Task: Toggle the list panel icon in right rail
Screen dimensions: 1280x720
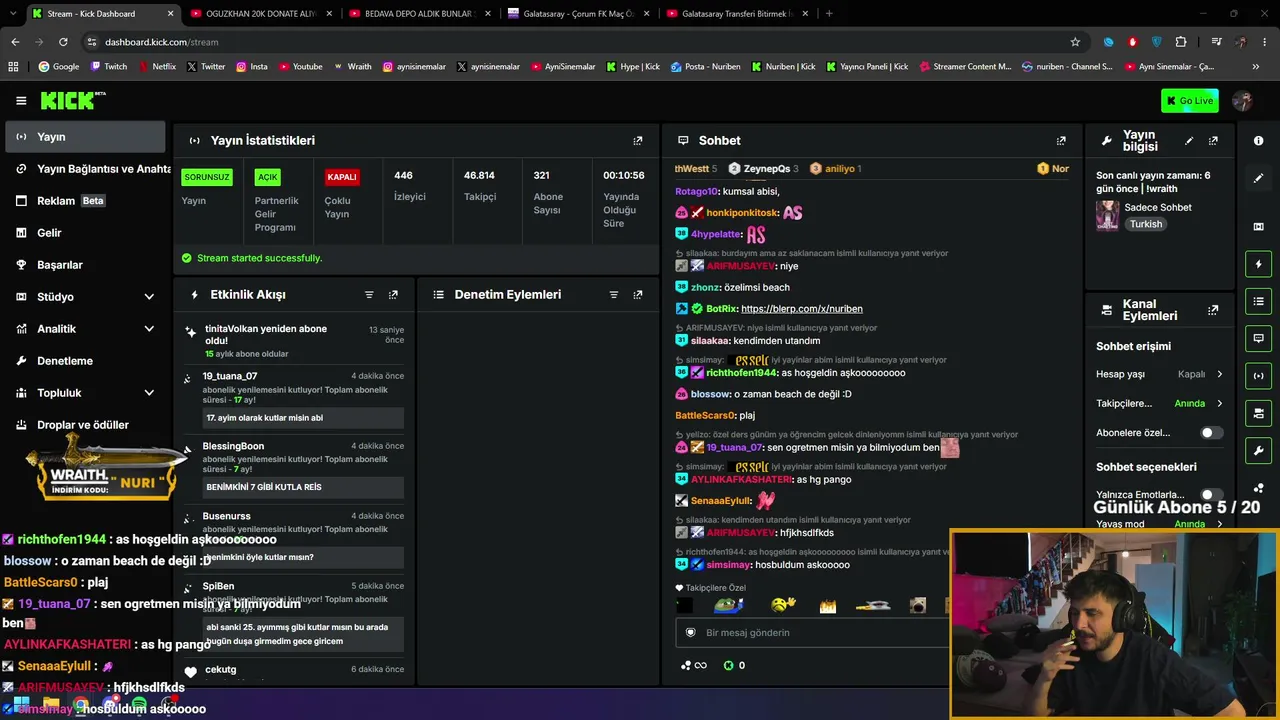Action: (x=1258, y=301)
